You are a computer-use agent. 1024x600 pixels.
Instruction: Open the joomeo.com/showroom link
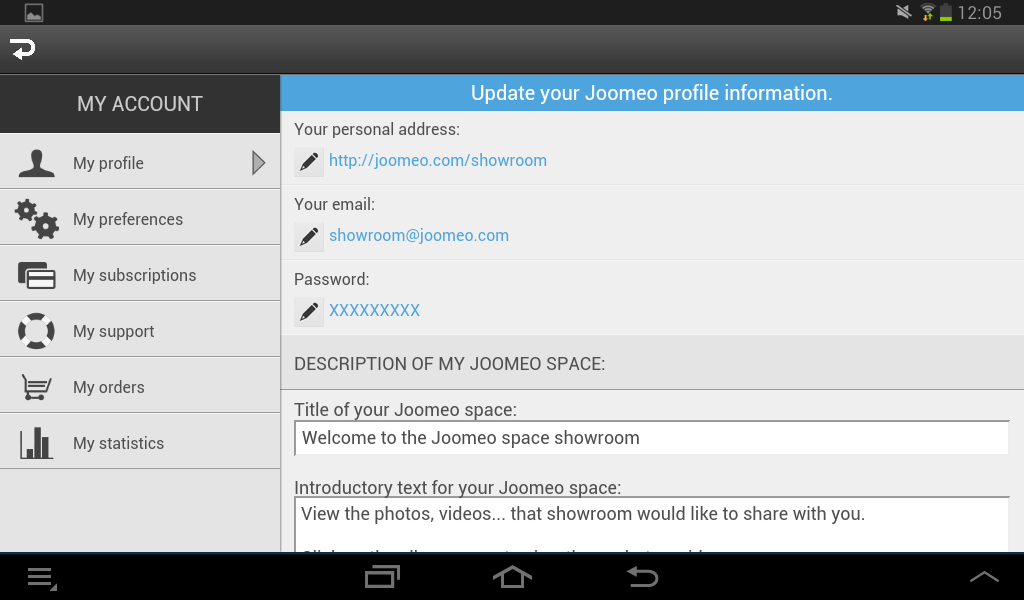tap(438, 161)
